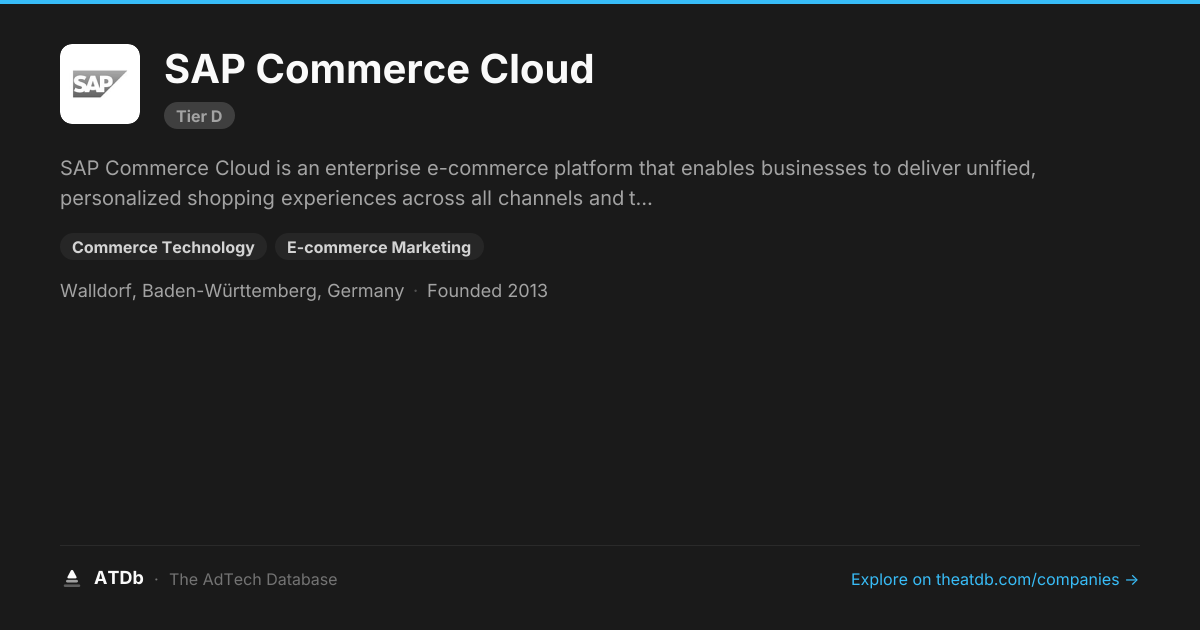Click The AdTech Database tagline

(x=253, y=579)
